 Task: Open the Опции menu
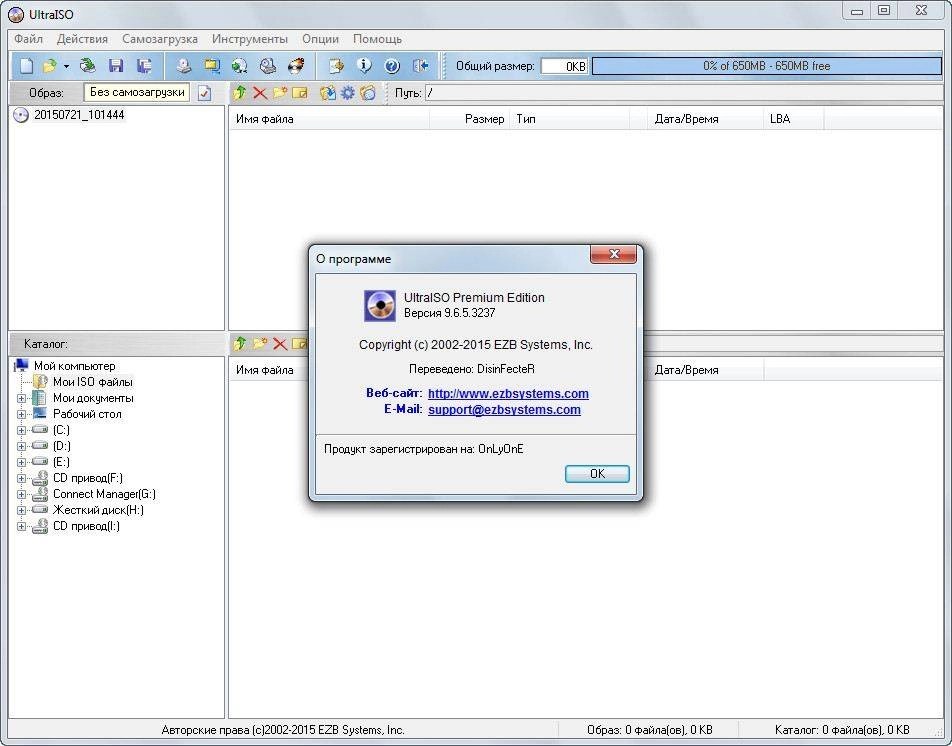coord(321,39)
